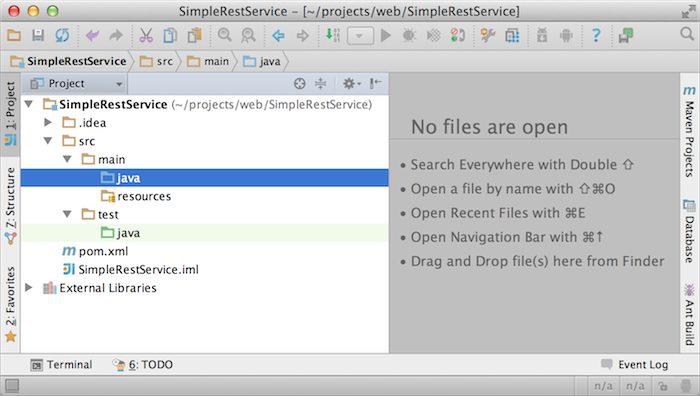Screen dimensions: 700x396
Task: Open the 7: Structure side tab
Action: 10,205
